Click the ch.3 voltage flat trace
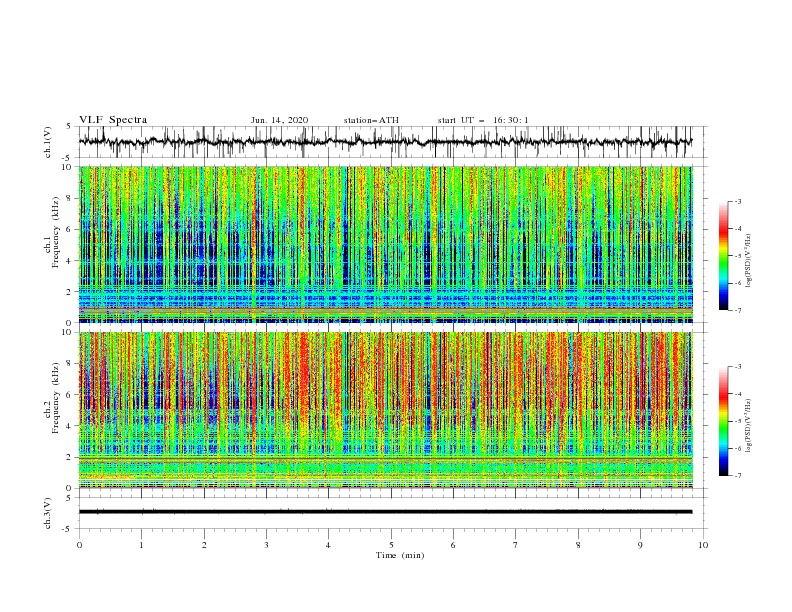Viewport: 792px width, 612px height. coord(385,512)
